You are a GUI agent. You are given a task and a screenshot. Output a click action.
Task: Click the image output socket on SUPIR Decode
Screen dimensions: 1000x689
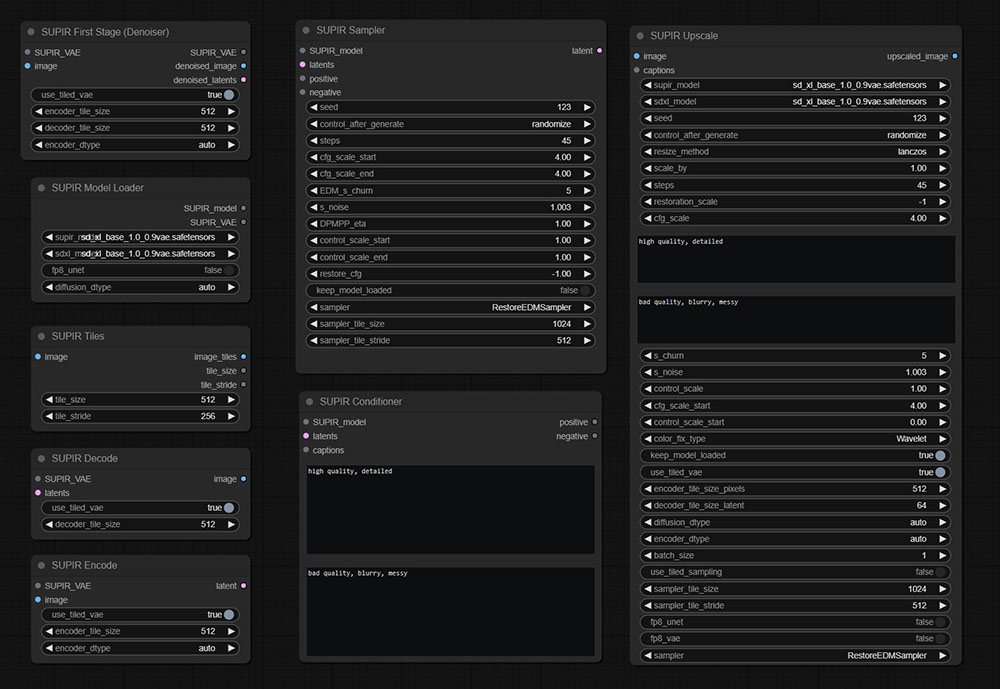point(244,478)
